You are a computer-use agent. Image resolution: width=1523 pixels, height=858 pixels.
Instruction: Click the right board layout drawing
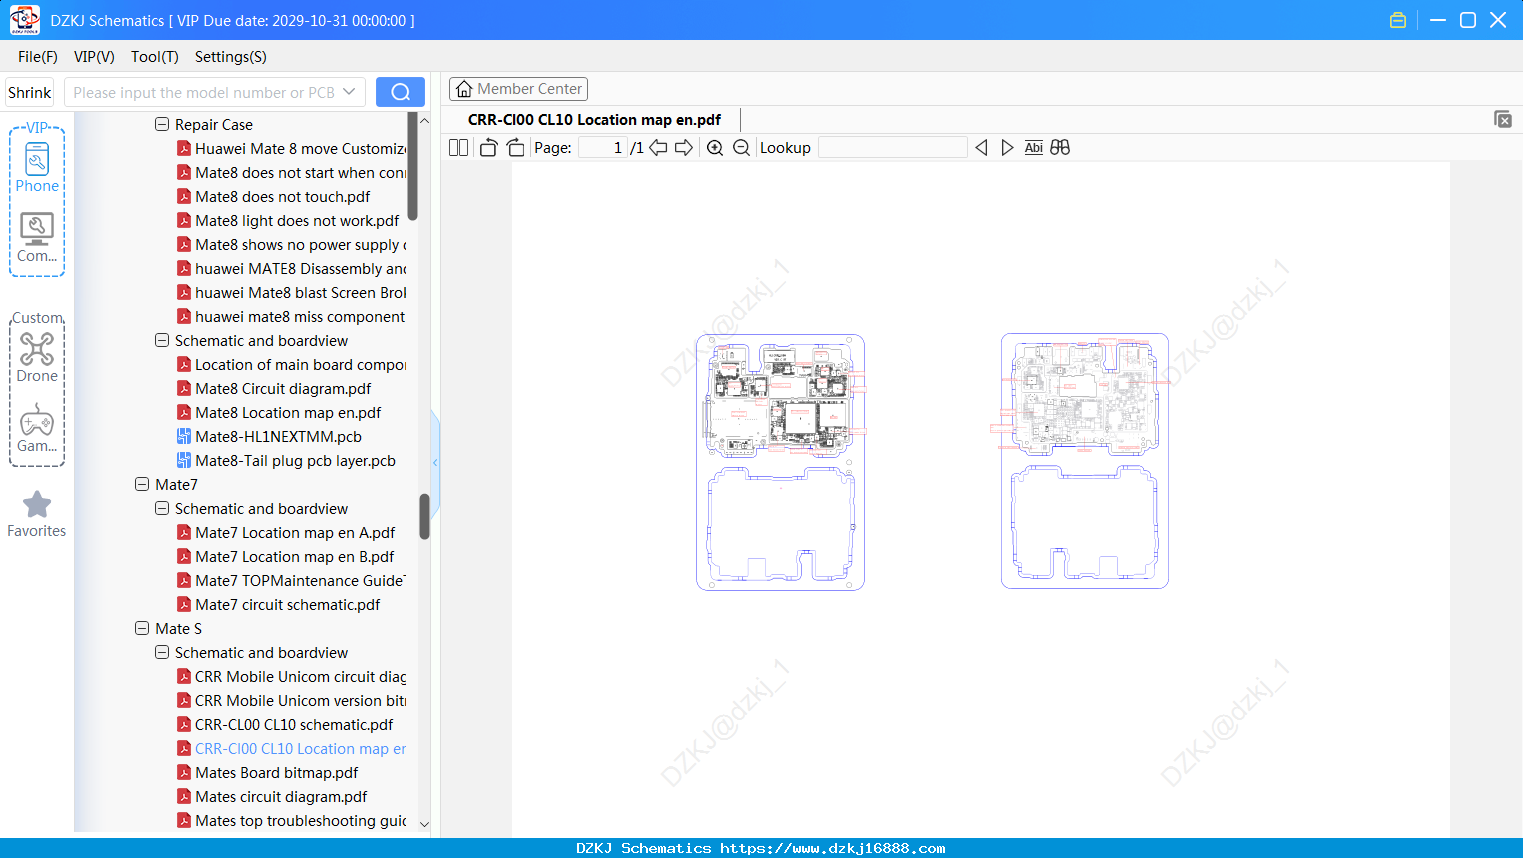(x=1085, y=461)
